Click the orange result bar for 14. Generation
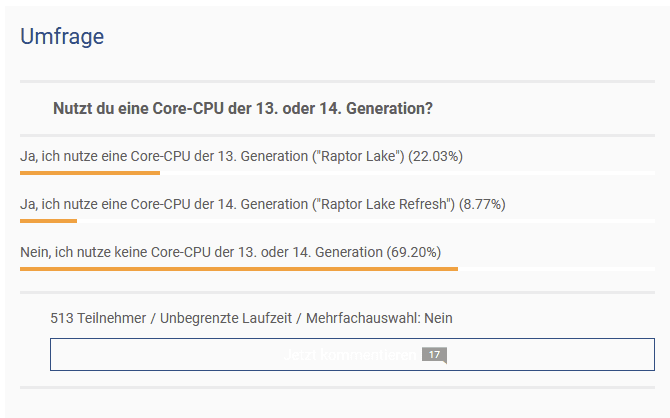This screenshot has width=670, height=418. click(48, 221)
